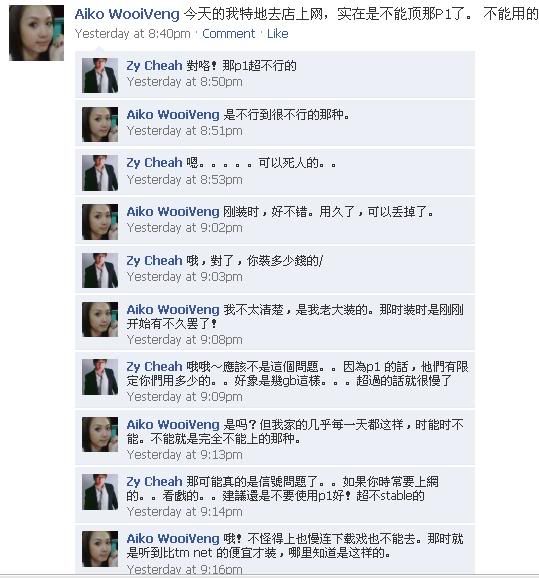Open Zy Cheah name on 9:03pm comment

(x=154, y=261)
